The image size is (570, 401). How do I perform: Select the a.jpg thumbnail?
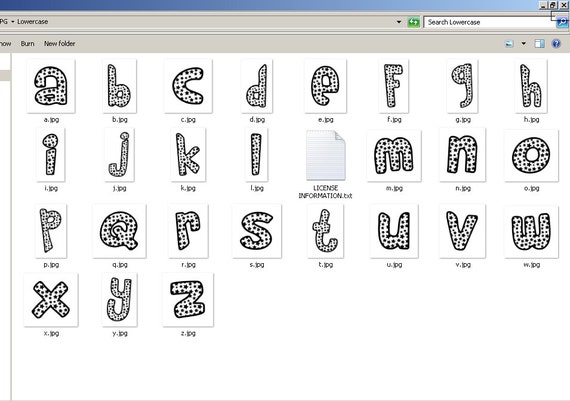51,86
